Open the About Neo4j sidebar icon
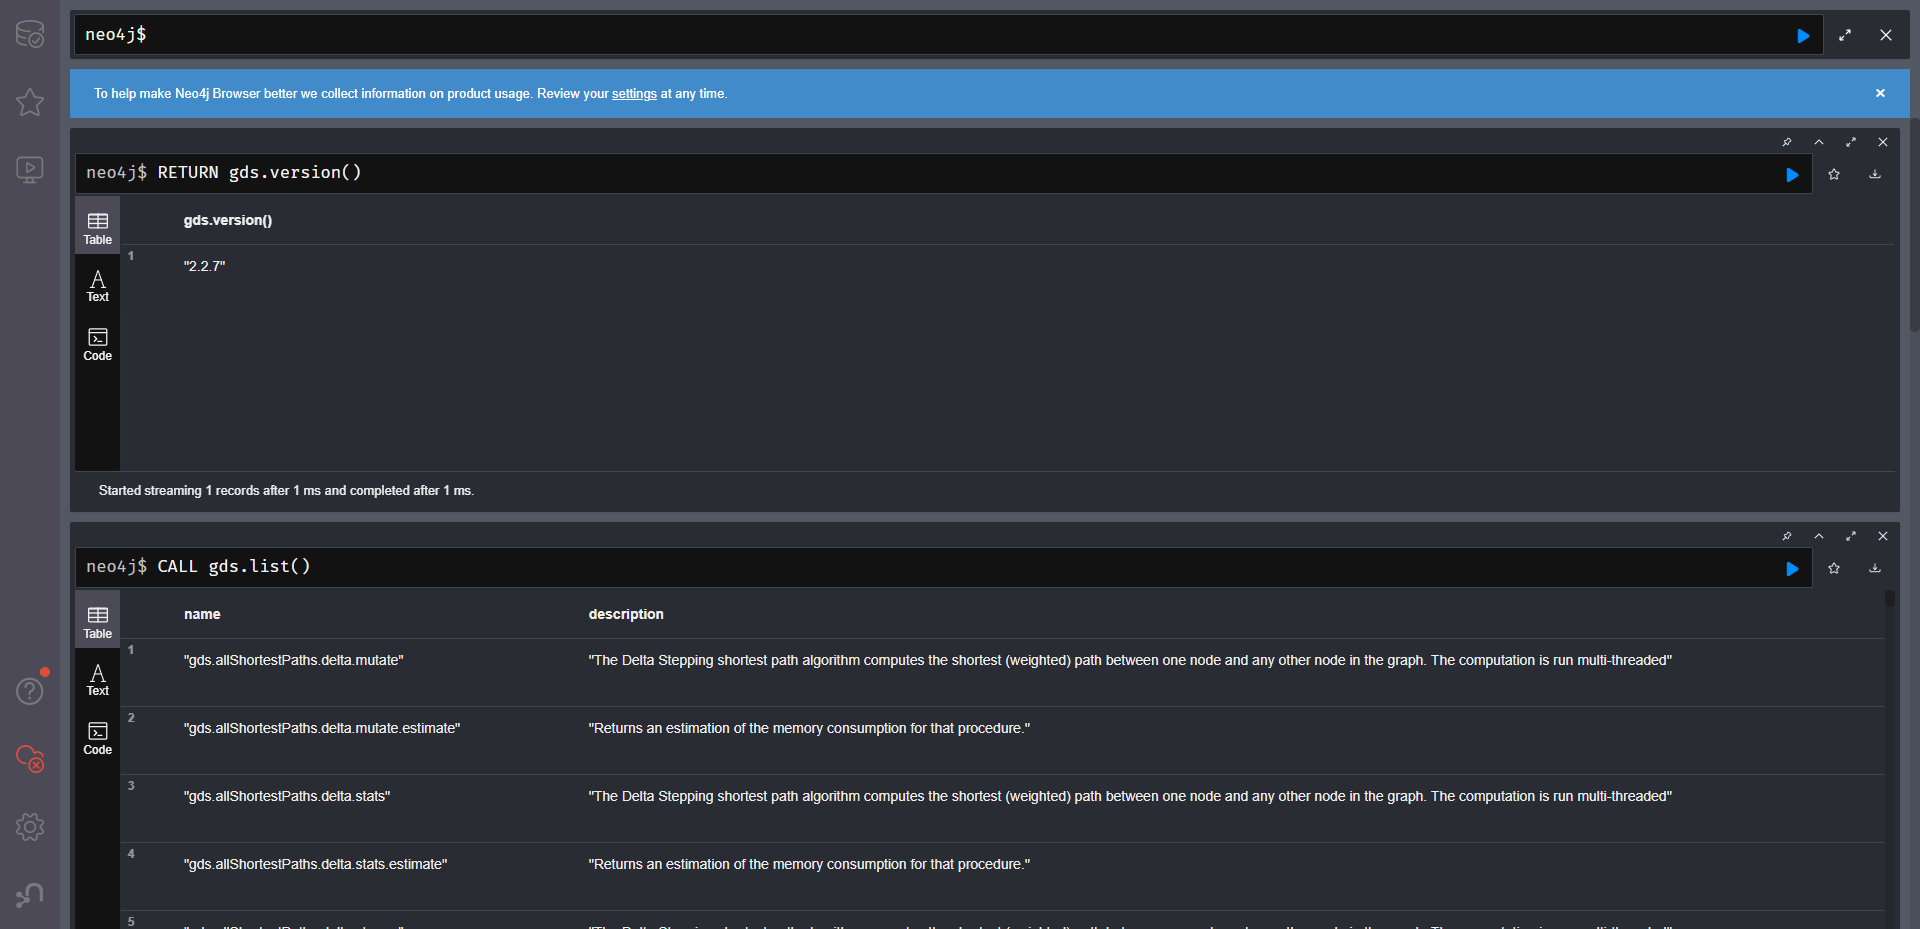 click(x=30, y=895)
